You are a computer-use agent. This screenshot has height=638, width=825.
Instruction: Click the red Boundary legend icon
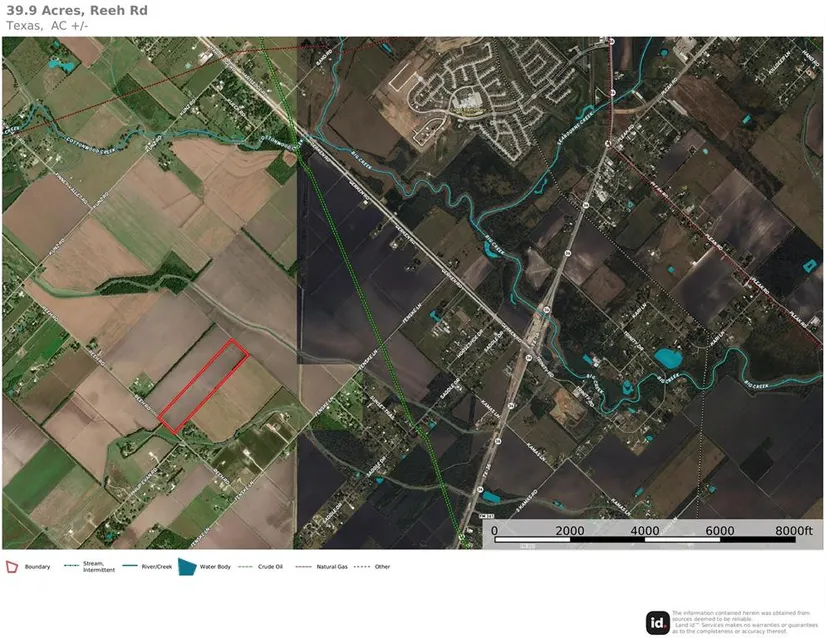coord(12,567)
